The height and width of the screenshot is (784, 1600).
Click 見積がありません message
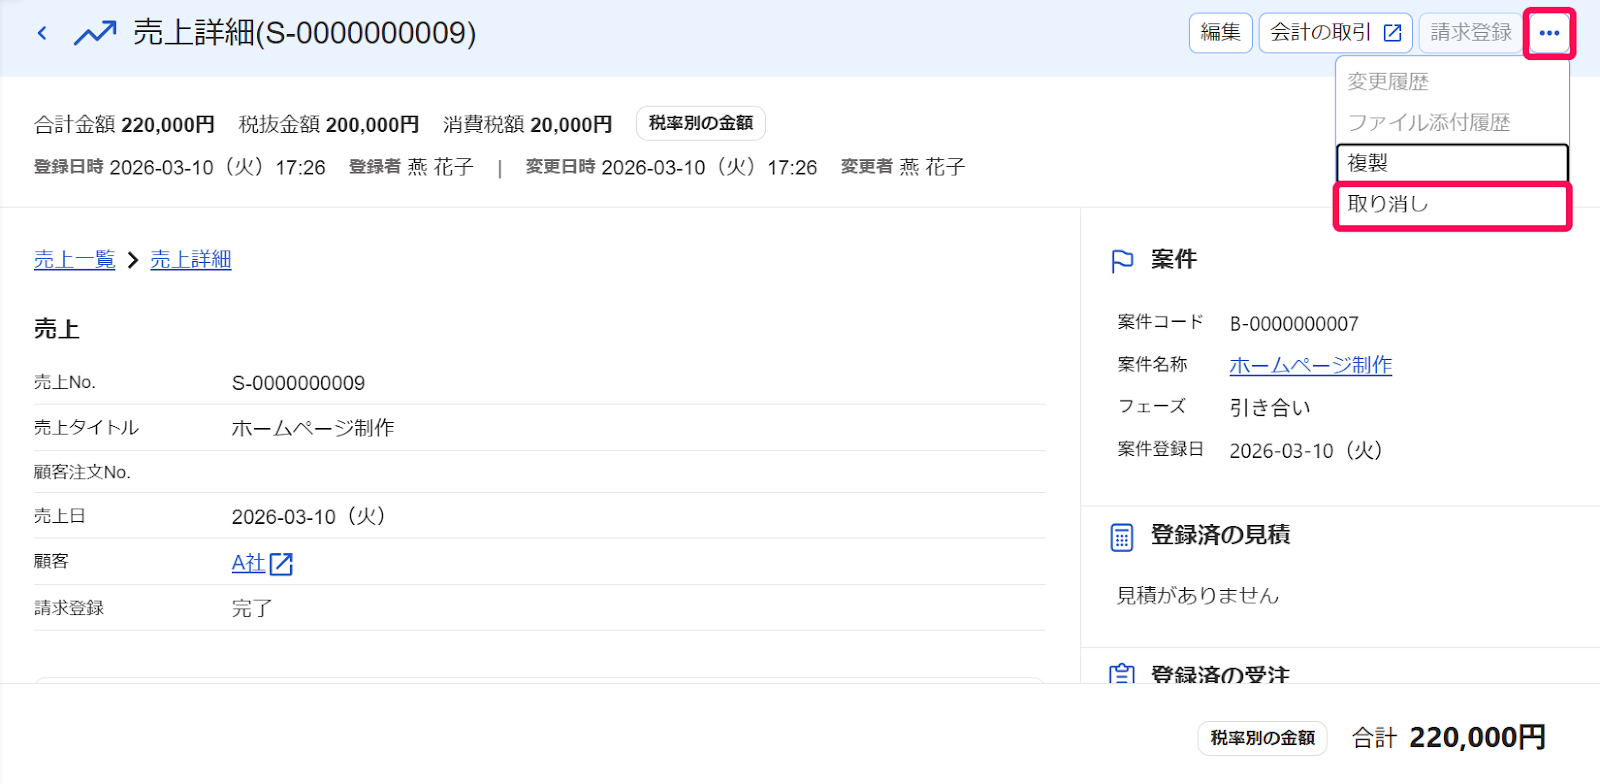tap(1198, 596)
